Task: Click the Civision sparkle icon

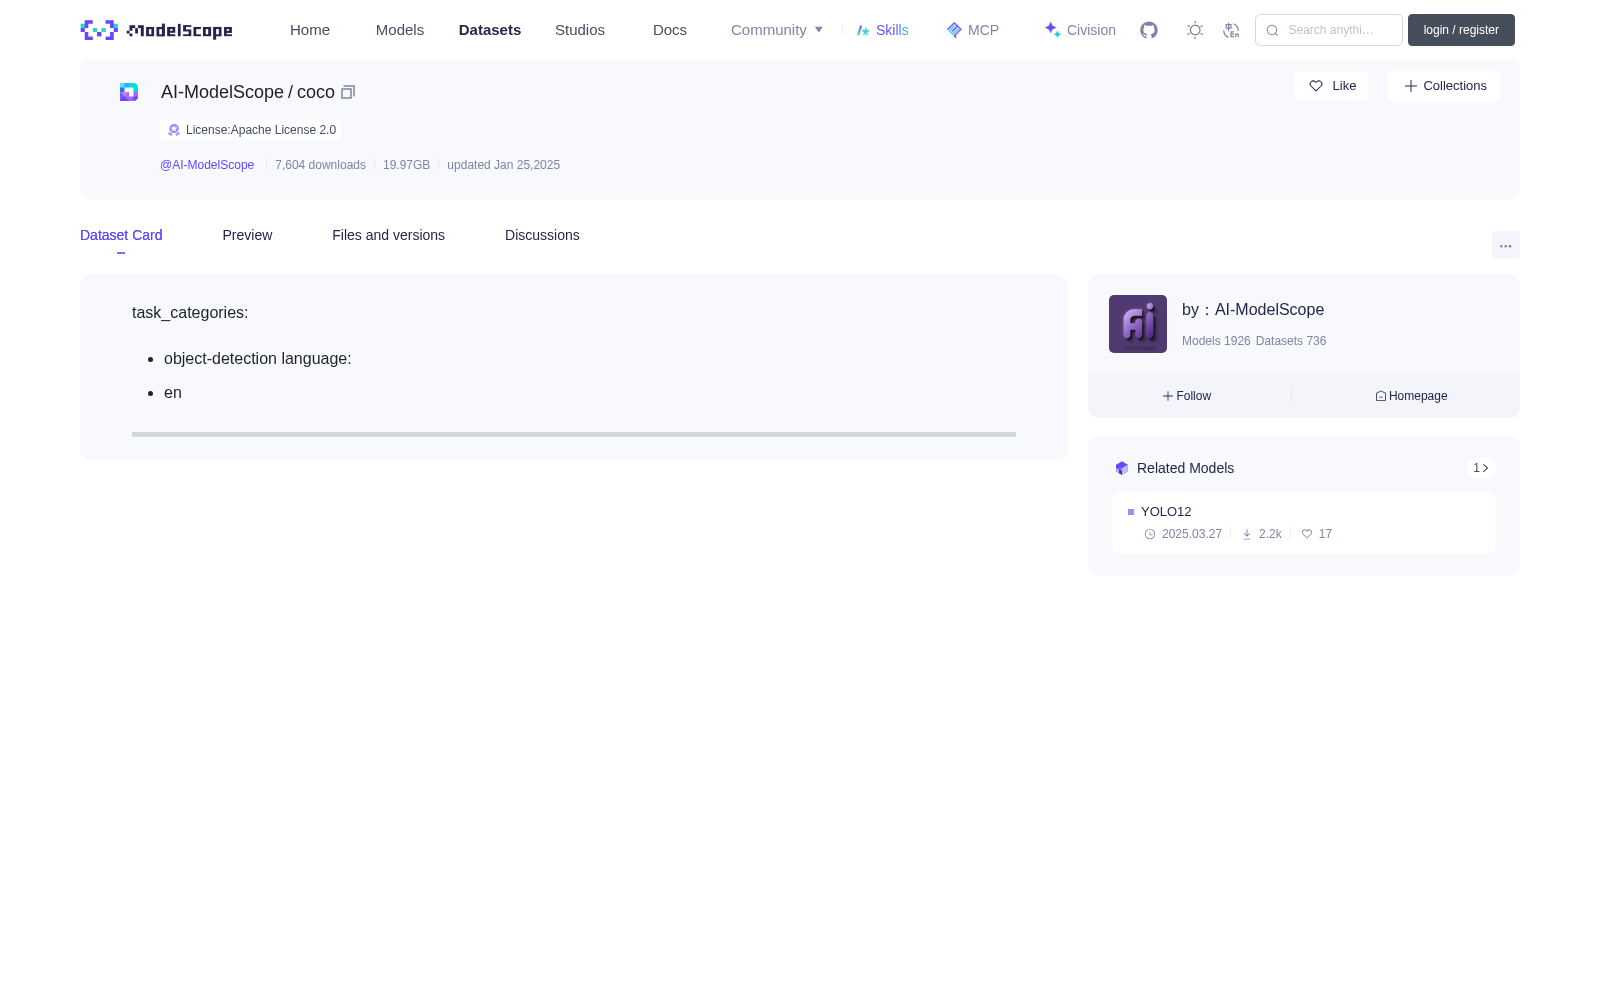Action: click(1052, 30)
